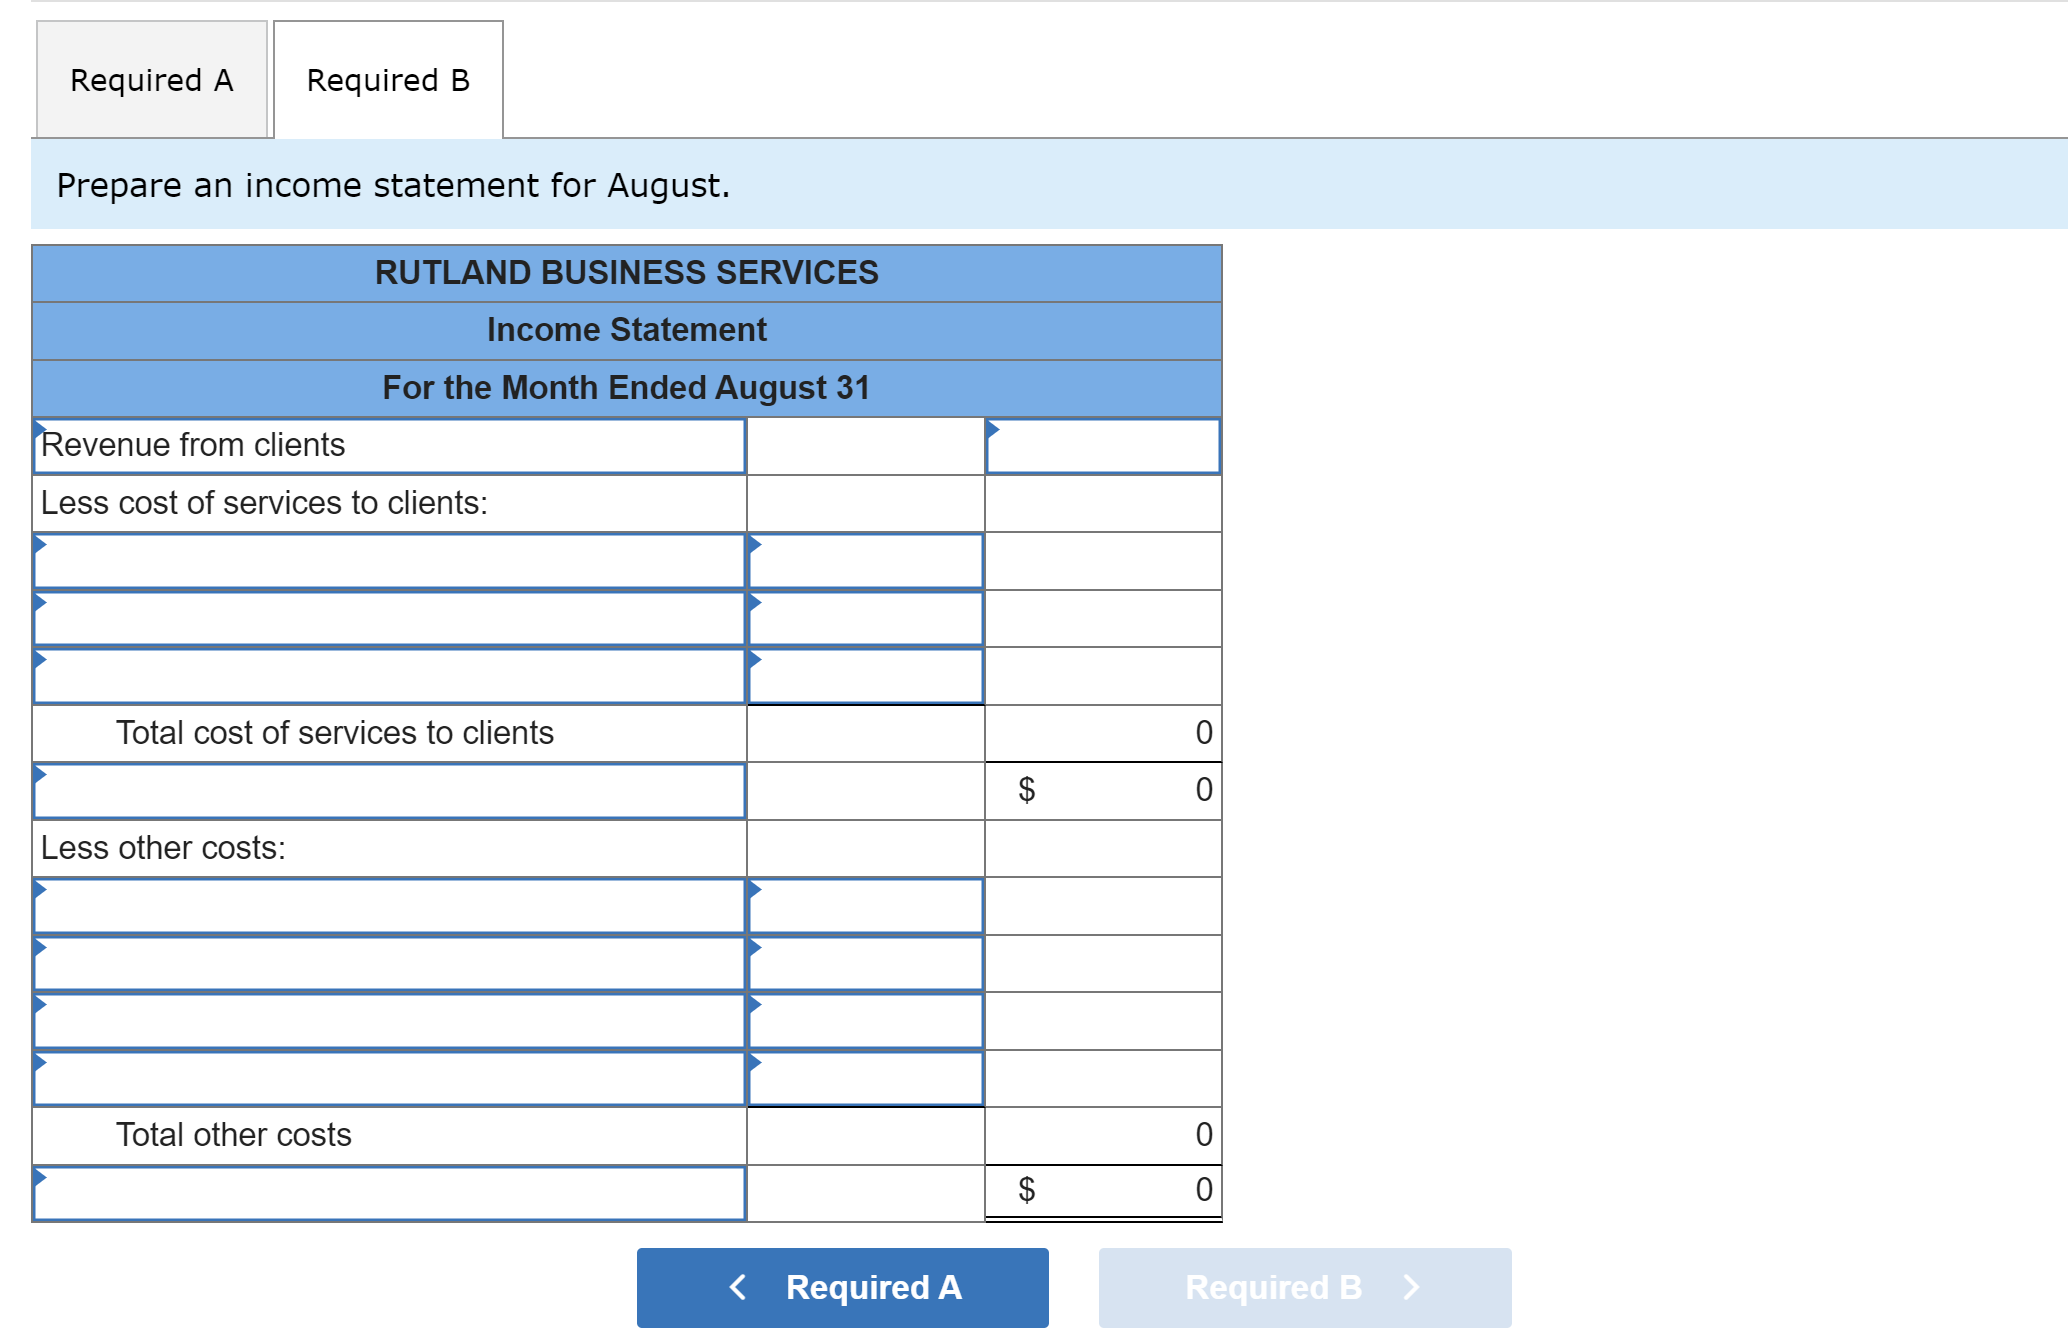Open the second dropdown under Less other costs
Viewport: 2068px width, 1333px height.
(390, 963)
